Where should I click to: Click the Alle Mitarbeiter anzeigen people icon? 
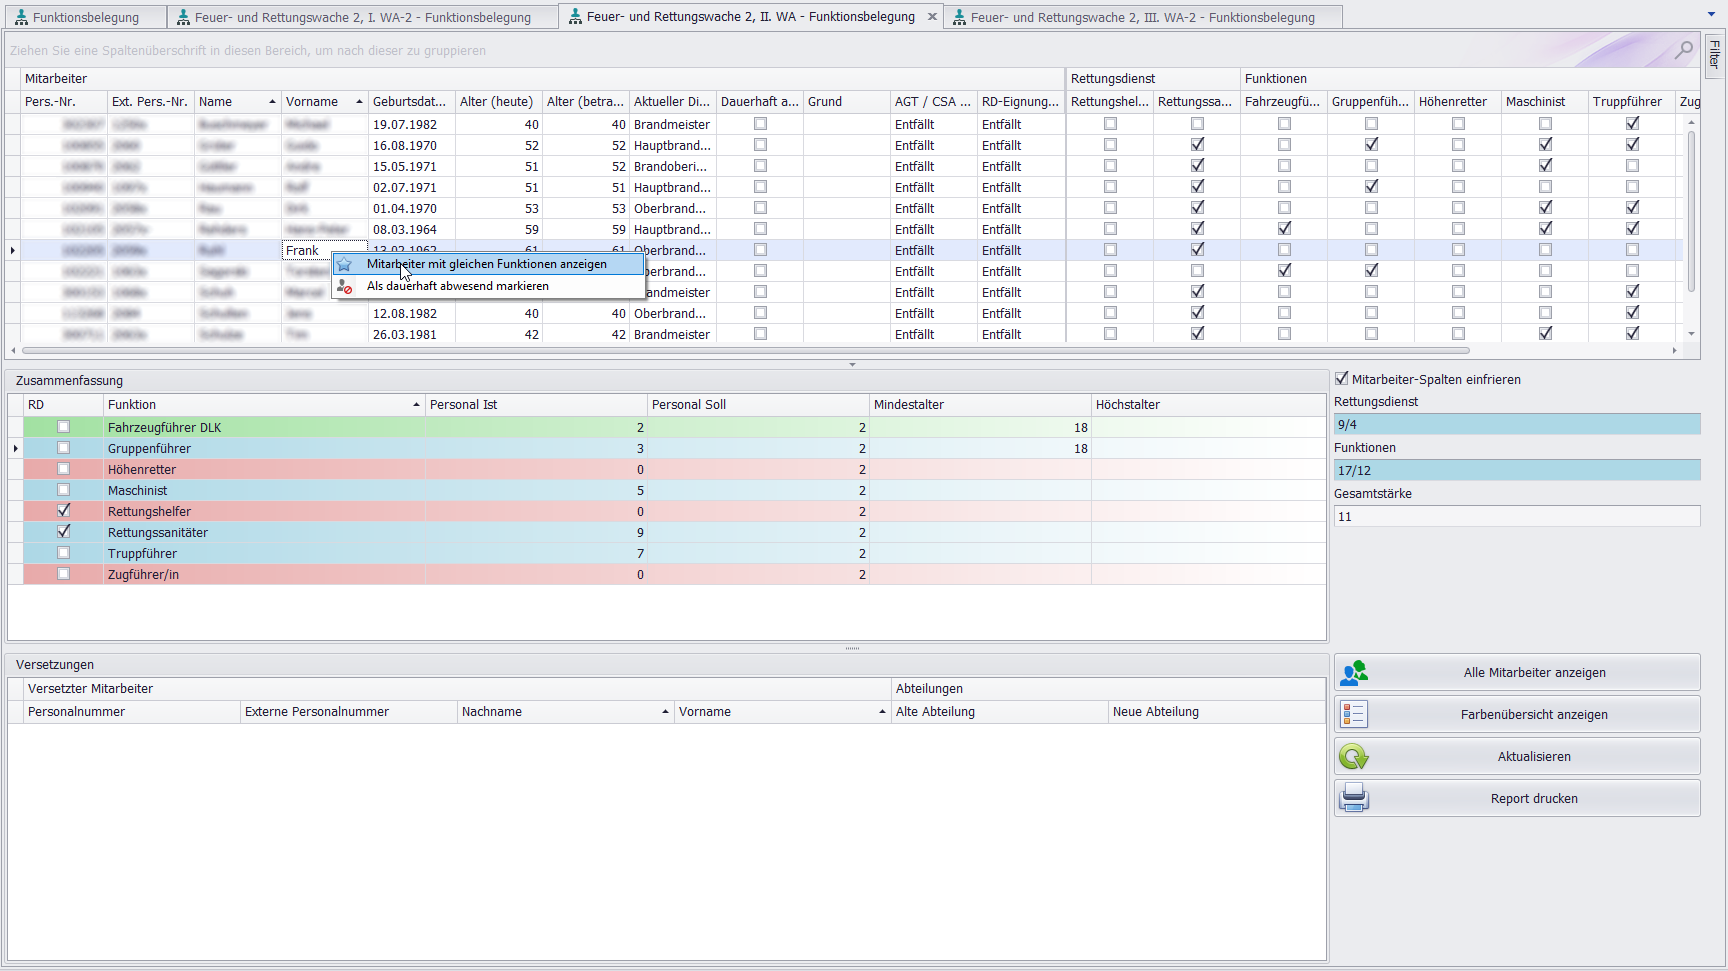(1354, 673)
